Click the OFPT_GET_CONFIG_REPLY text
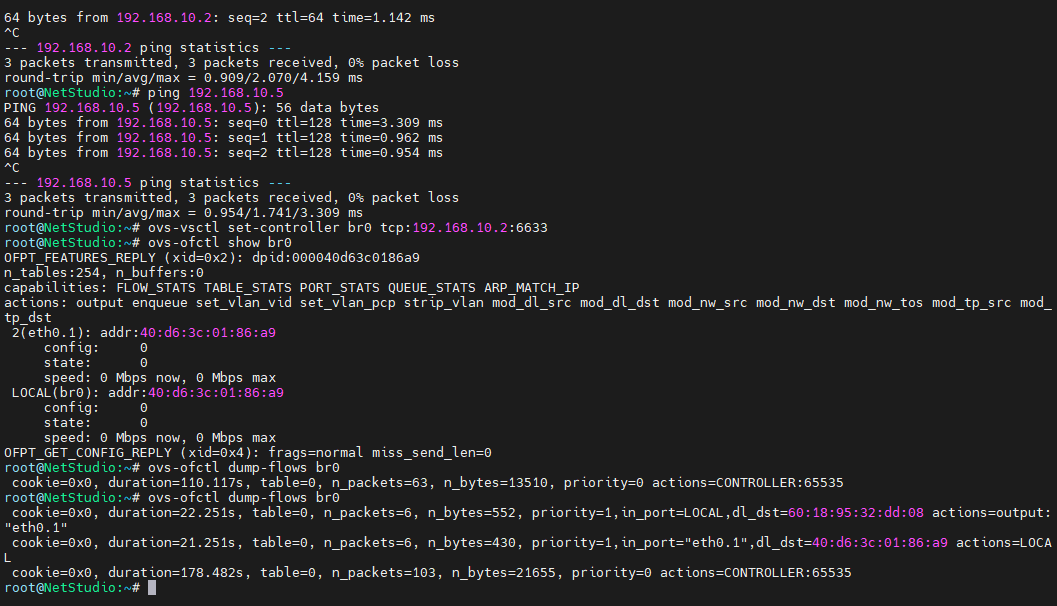Image resolution: width=1057 pixels, height=606 pixels. 88,452
